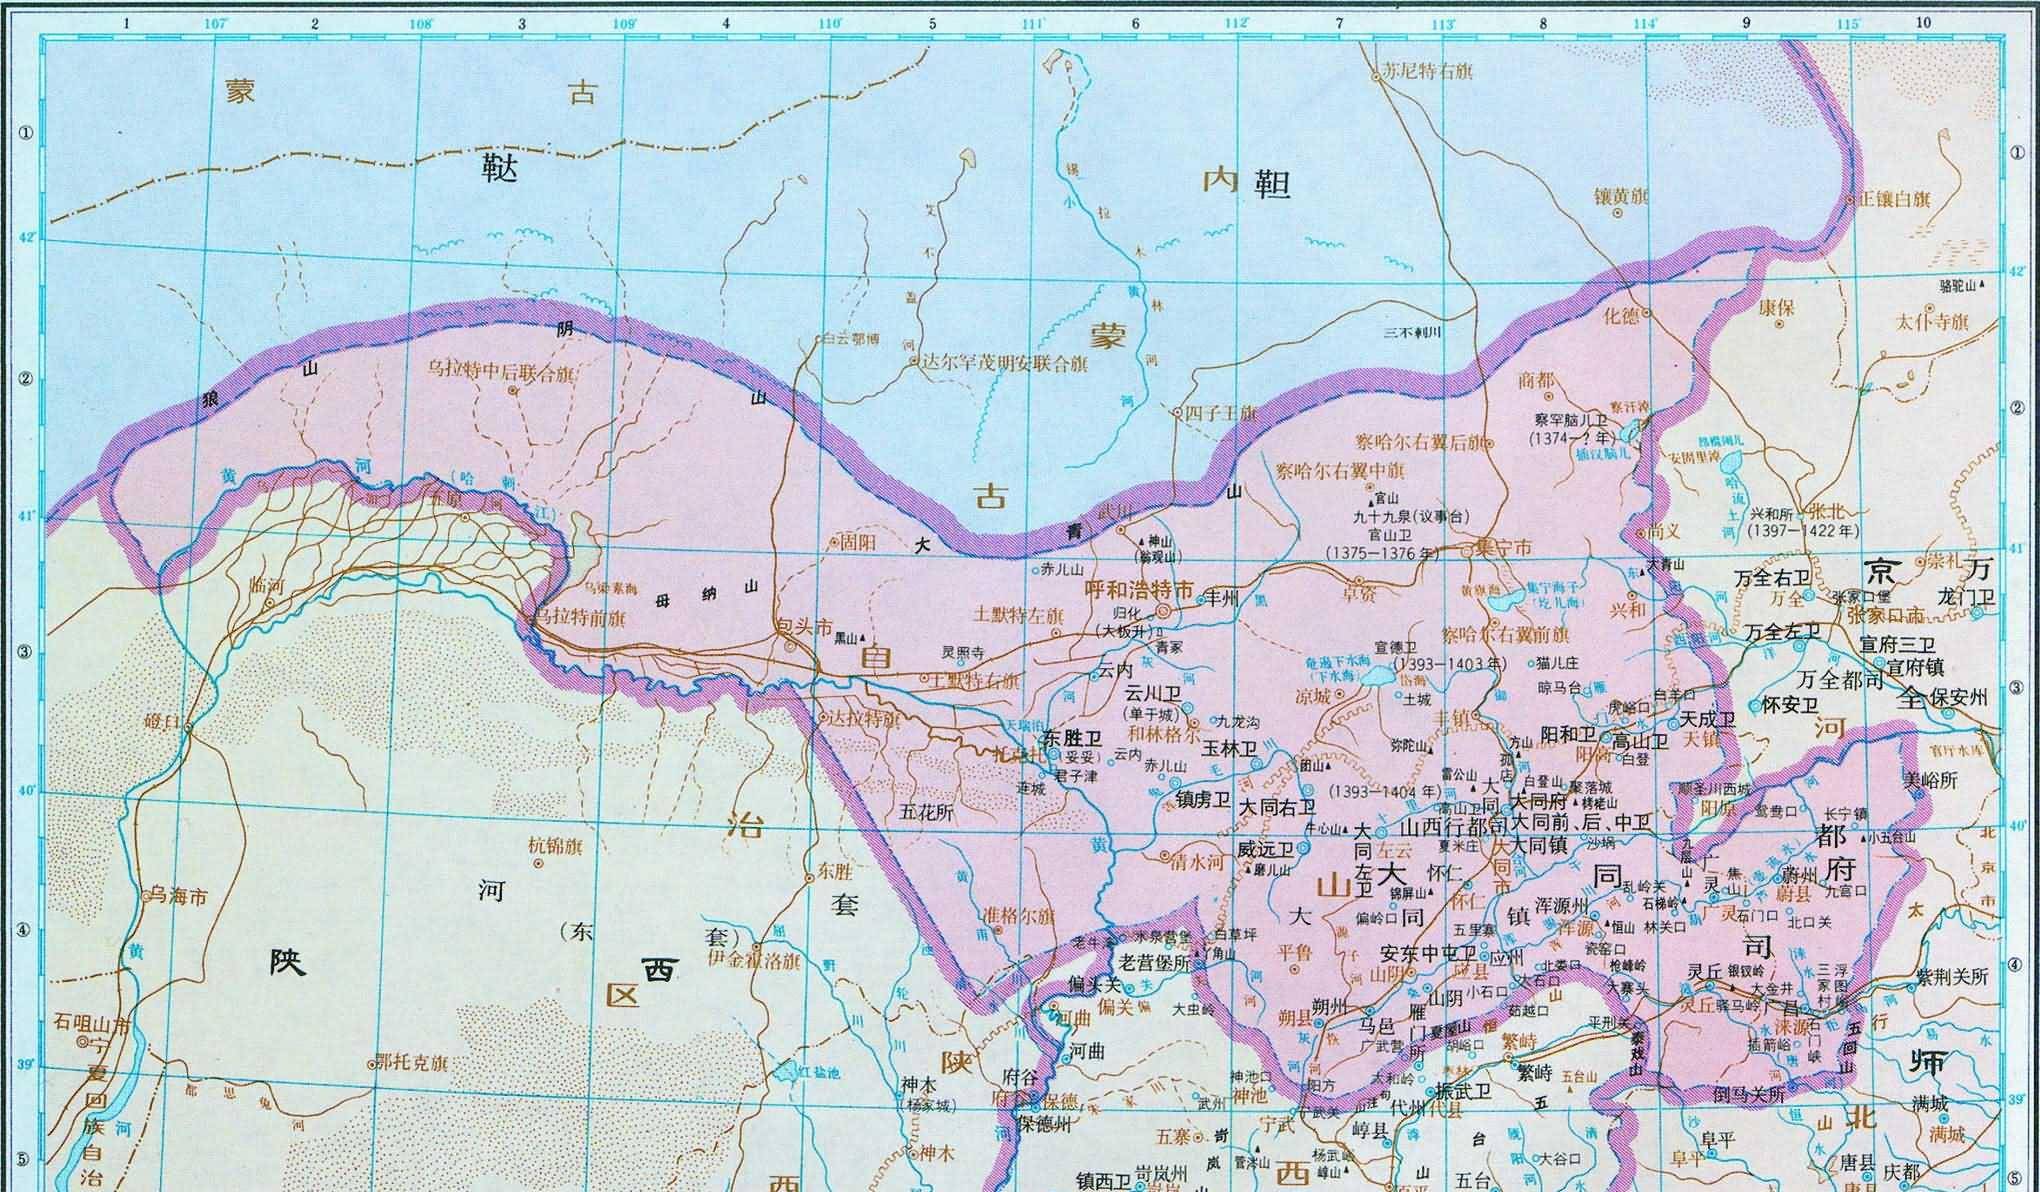Screen dimensions: 2040x1192
Task: Click the 包头市 city label
Action: click(x=805, y=627)
